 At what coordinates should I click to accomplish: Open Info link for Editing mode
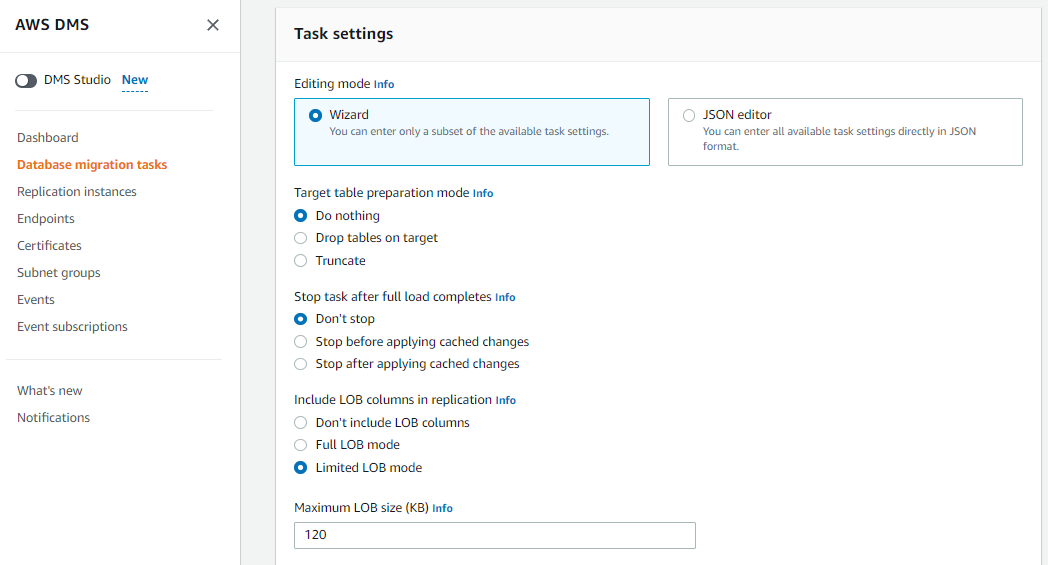384,85
